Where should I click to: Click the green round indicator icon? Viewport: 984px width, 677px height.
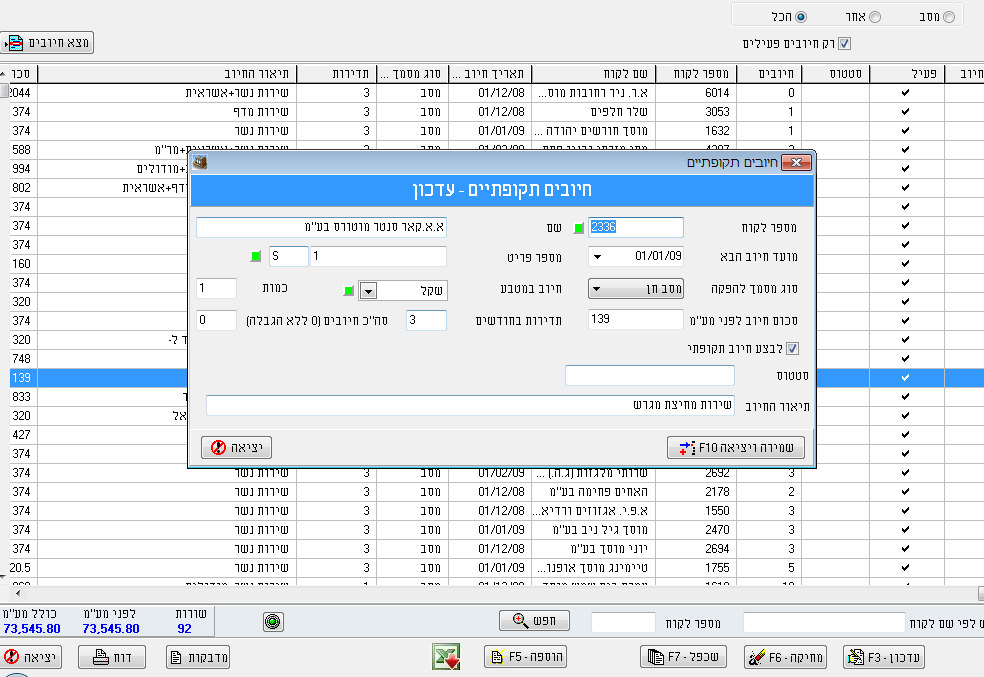[x=273, y=621]
